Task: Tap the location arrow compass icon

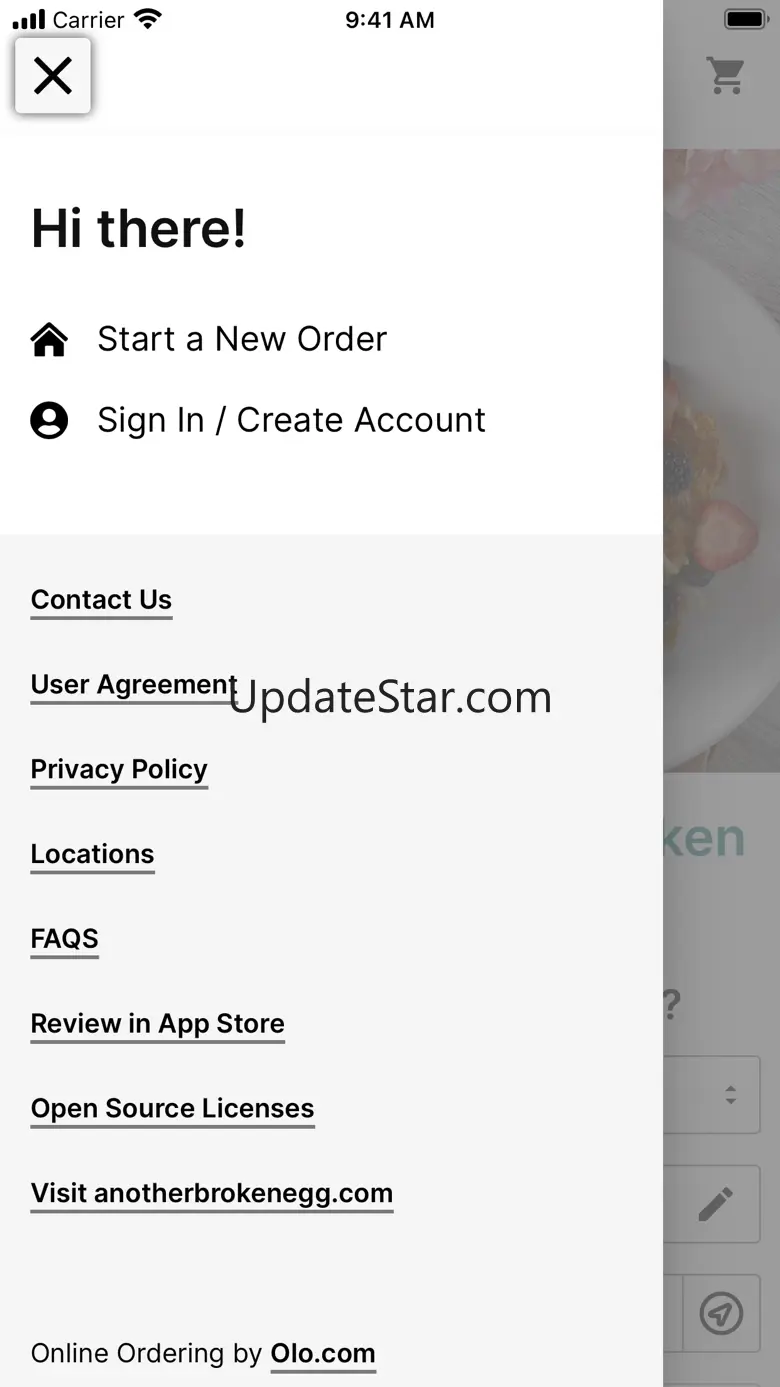Action: pos(721,1313)
